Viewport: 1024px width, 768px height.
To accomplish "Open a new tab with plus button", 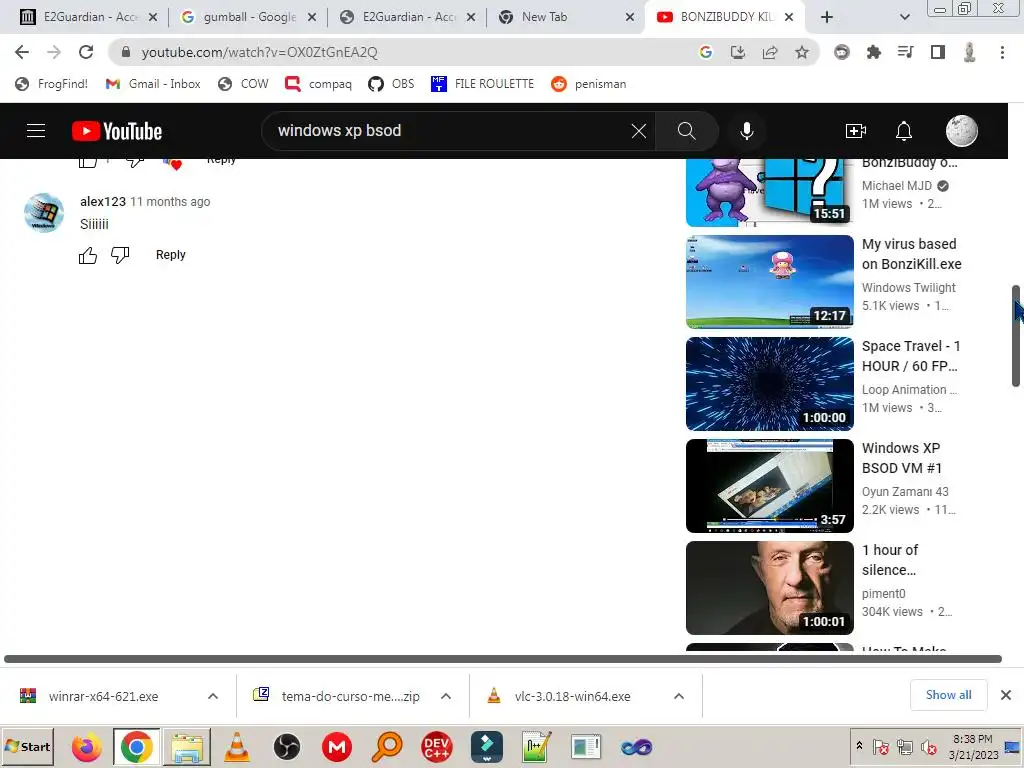I will 827,17.
